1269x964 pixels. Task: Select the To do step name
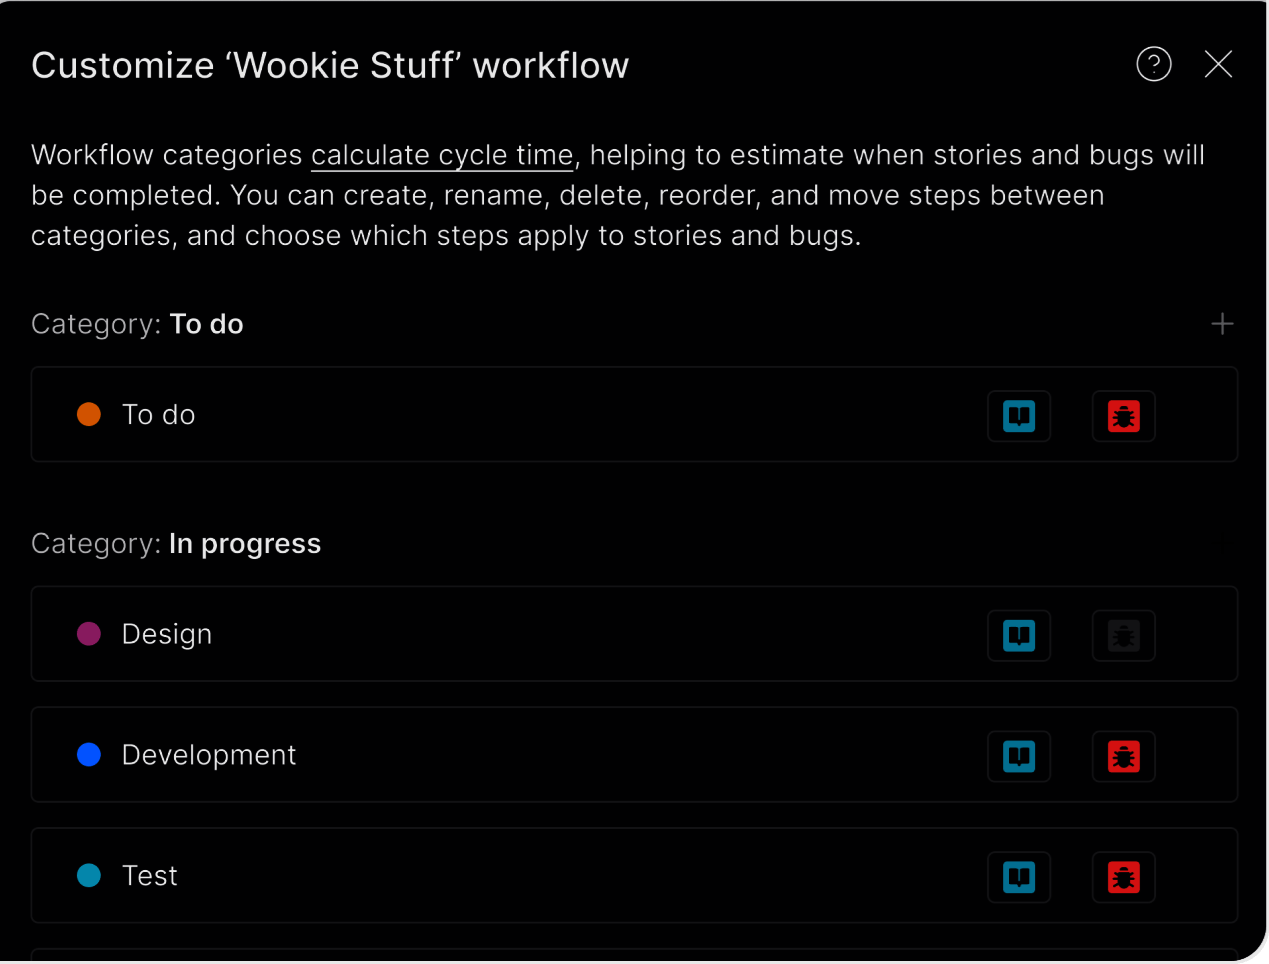[159, 415]
